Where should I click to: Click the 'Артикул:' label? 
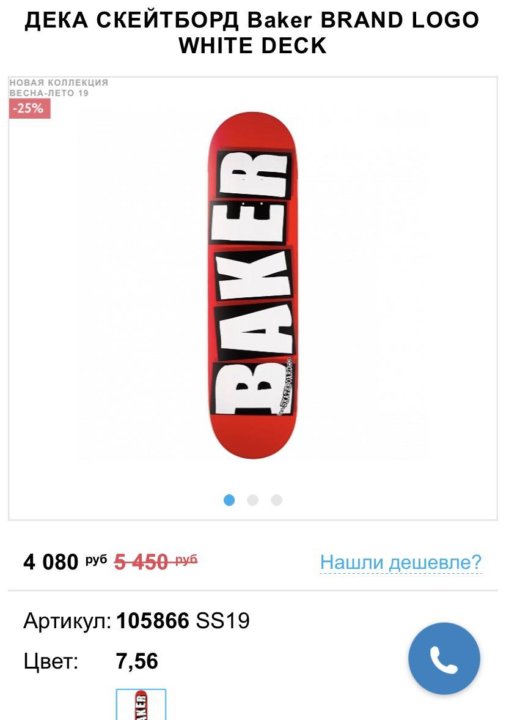[67, 621]
